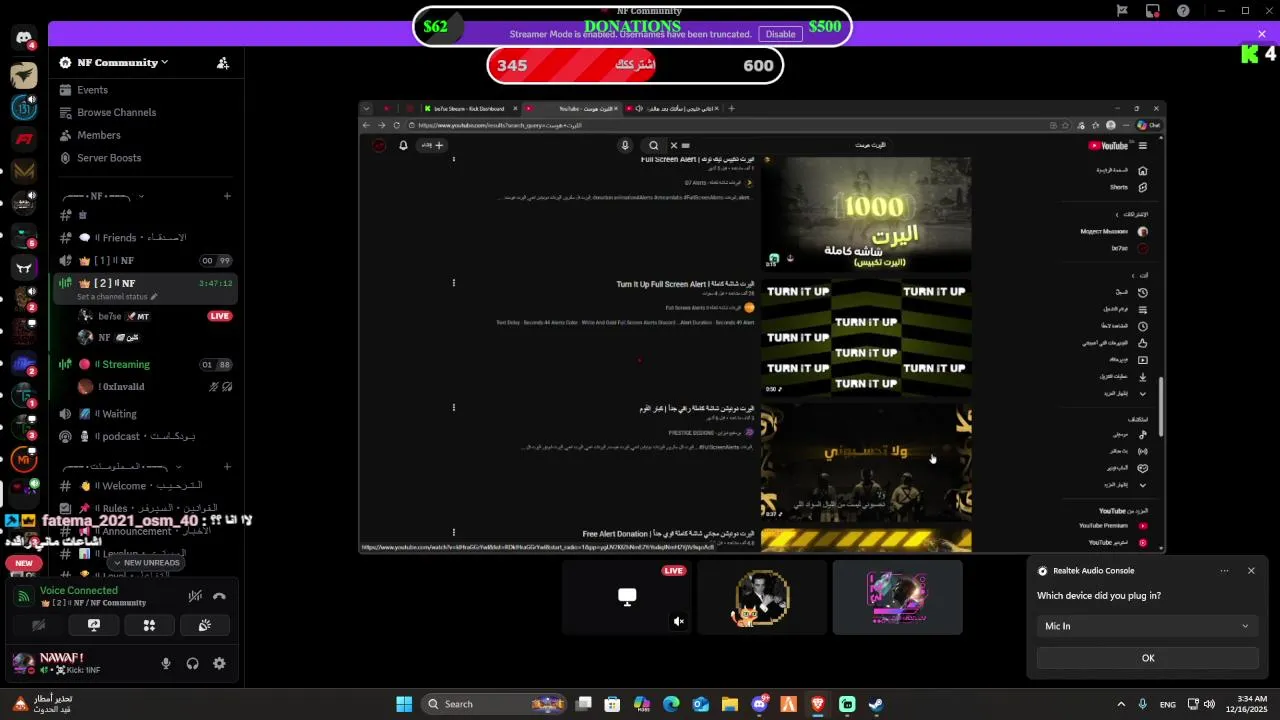
Task: Click OK in Realtek Audio Console
Action: click(1147, 658)
